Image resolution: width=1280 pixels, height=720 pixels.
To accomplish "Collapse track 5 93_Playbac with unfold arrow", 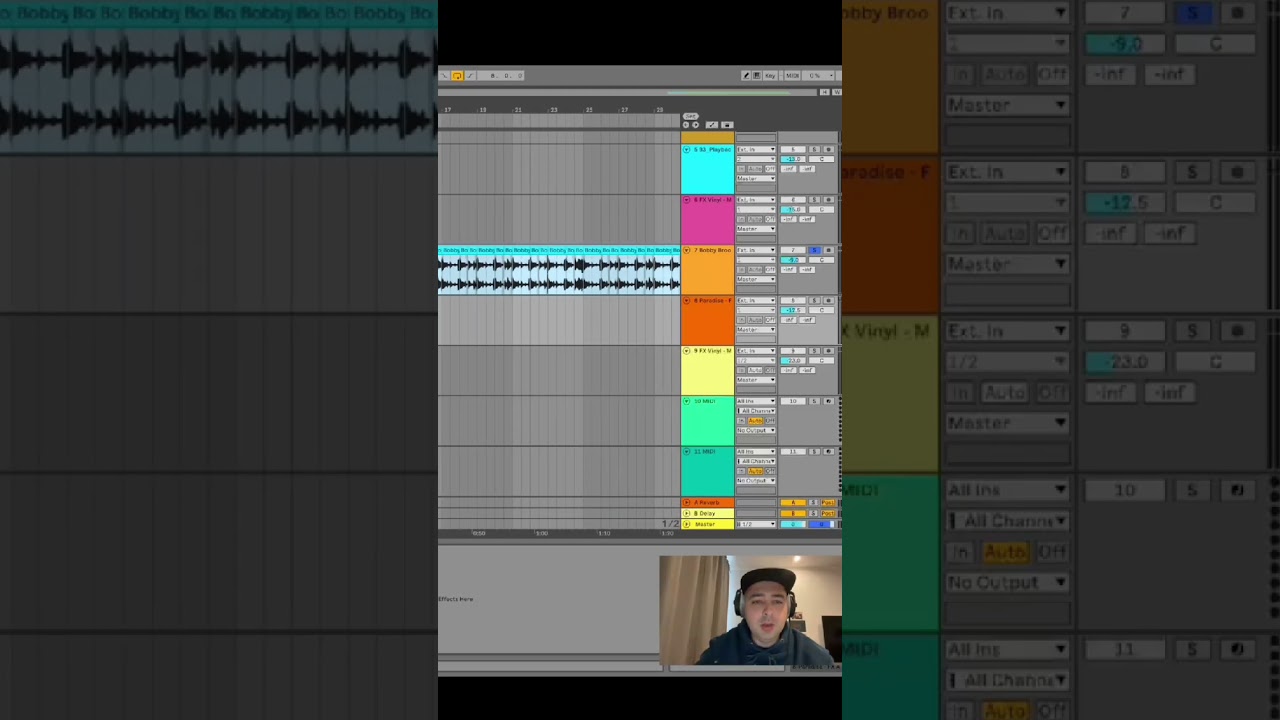I will 687,149.
